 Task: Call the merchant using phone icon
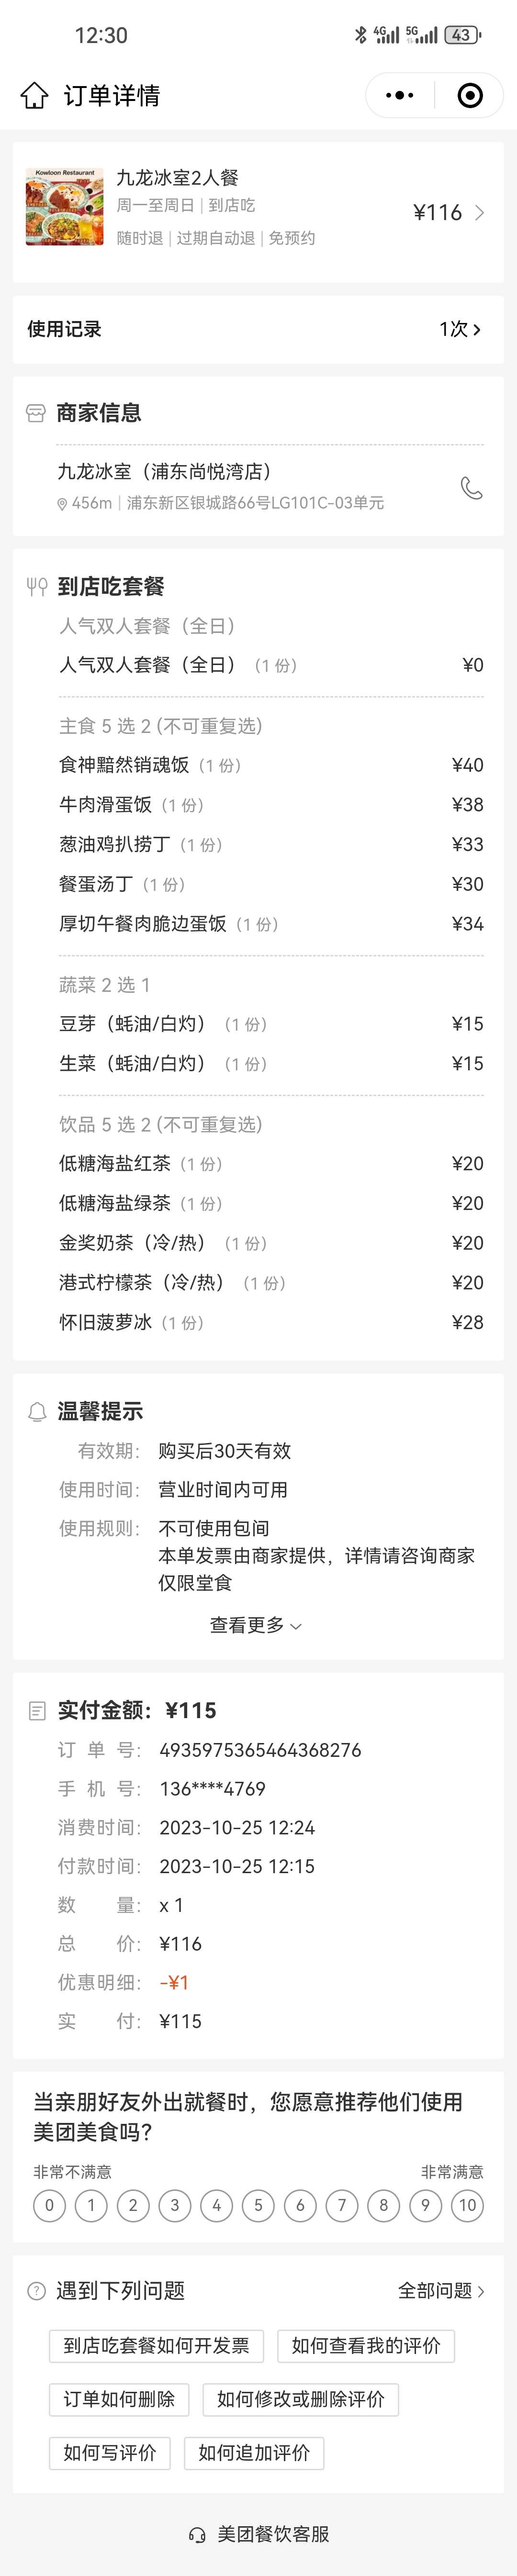point(471,487)
